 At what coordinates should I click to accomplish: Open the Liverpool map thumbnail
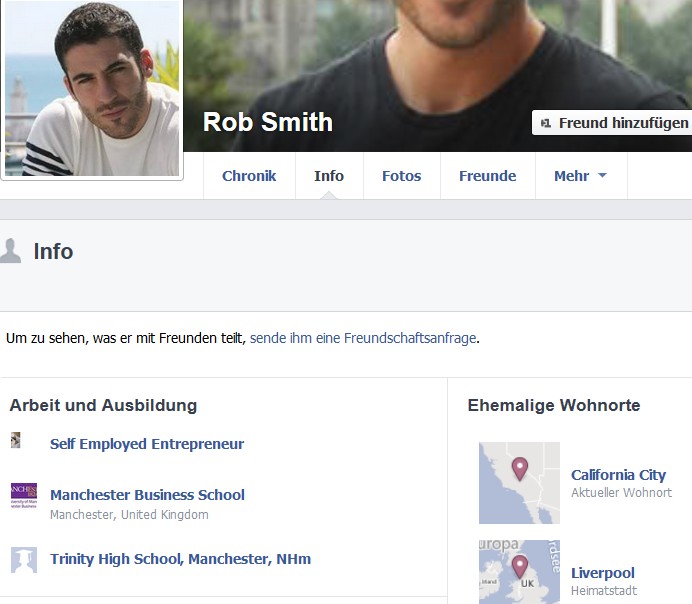tap(519, 572)
